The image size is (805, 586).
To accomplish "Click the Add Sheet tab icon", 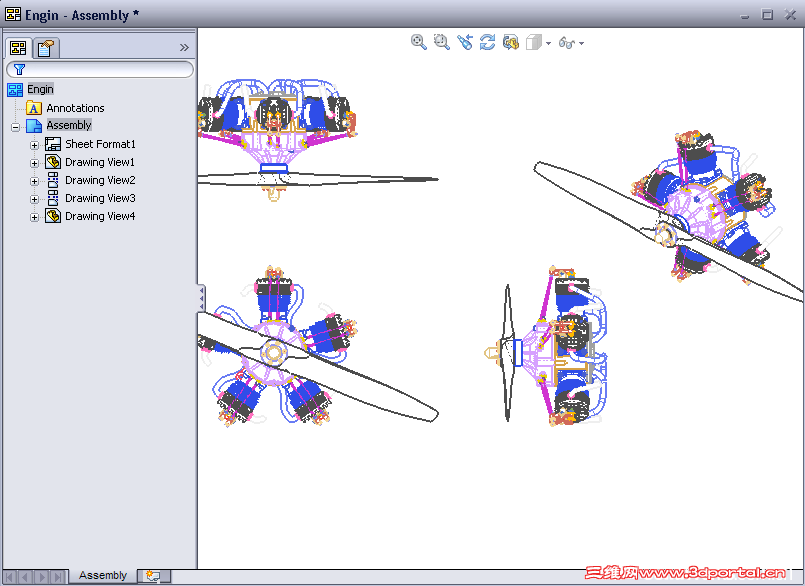I will (x=153, y=576).
